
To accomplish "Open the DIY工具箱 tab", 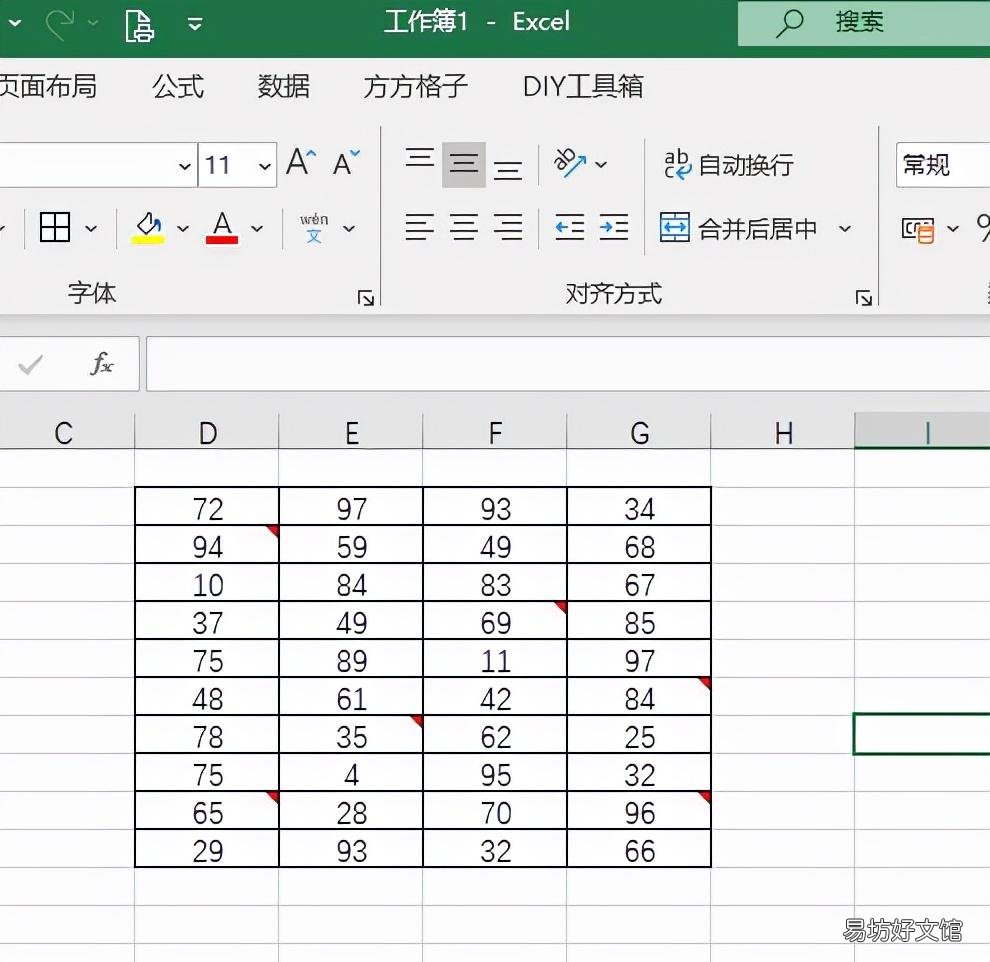I will (x=583, y=86).
